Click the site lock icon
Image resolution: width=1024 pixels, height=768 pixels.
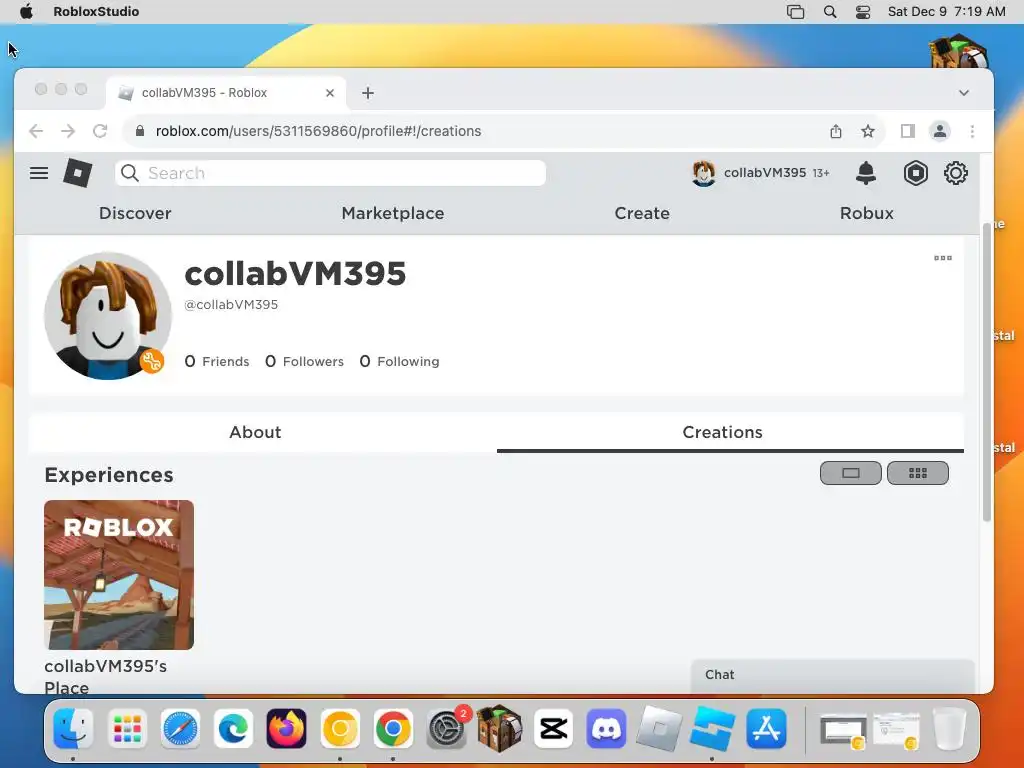[x=140, y=131]
